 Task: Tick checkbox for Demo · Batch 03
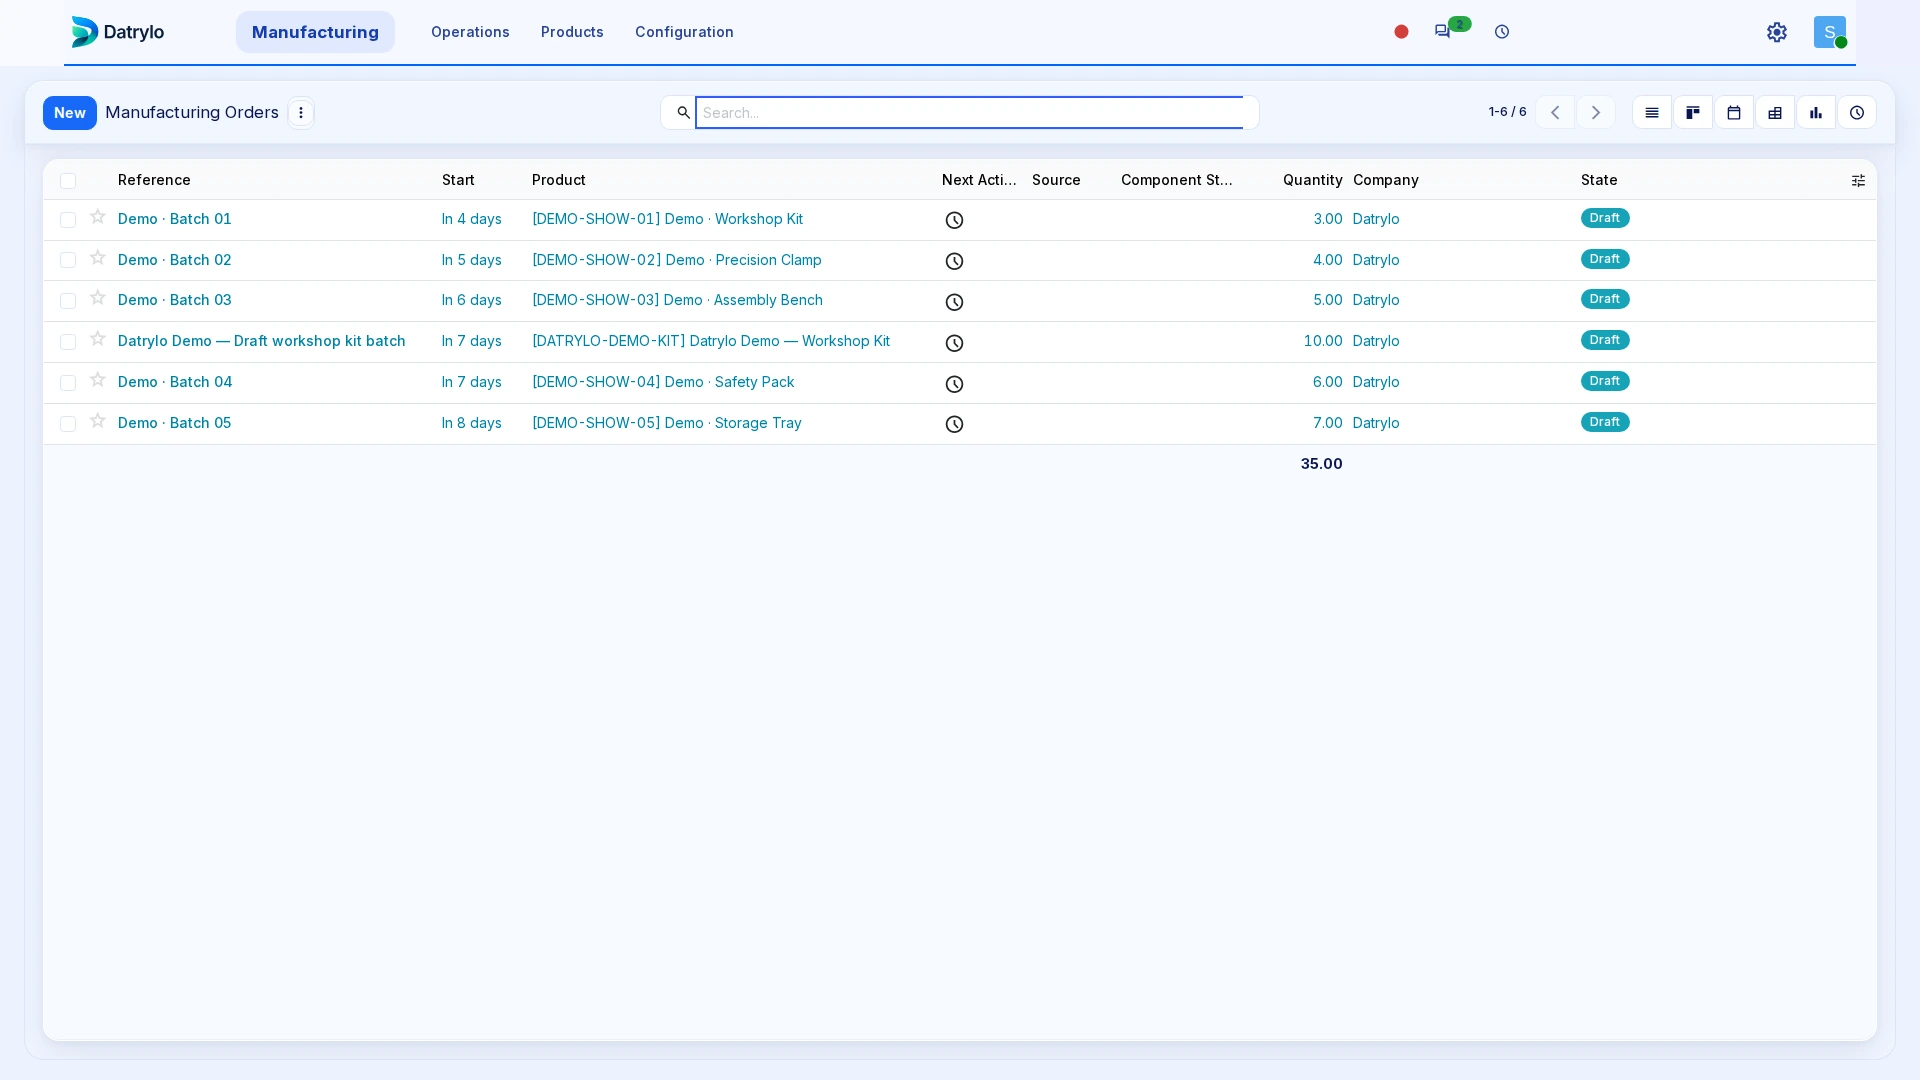click(x=68, y=301)
